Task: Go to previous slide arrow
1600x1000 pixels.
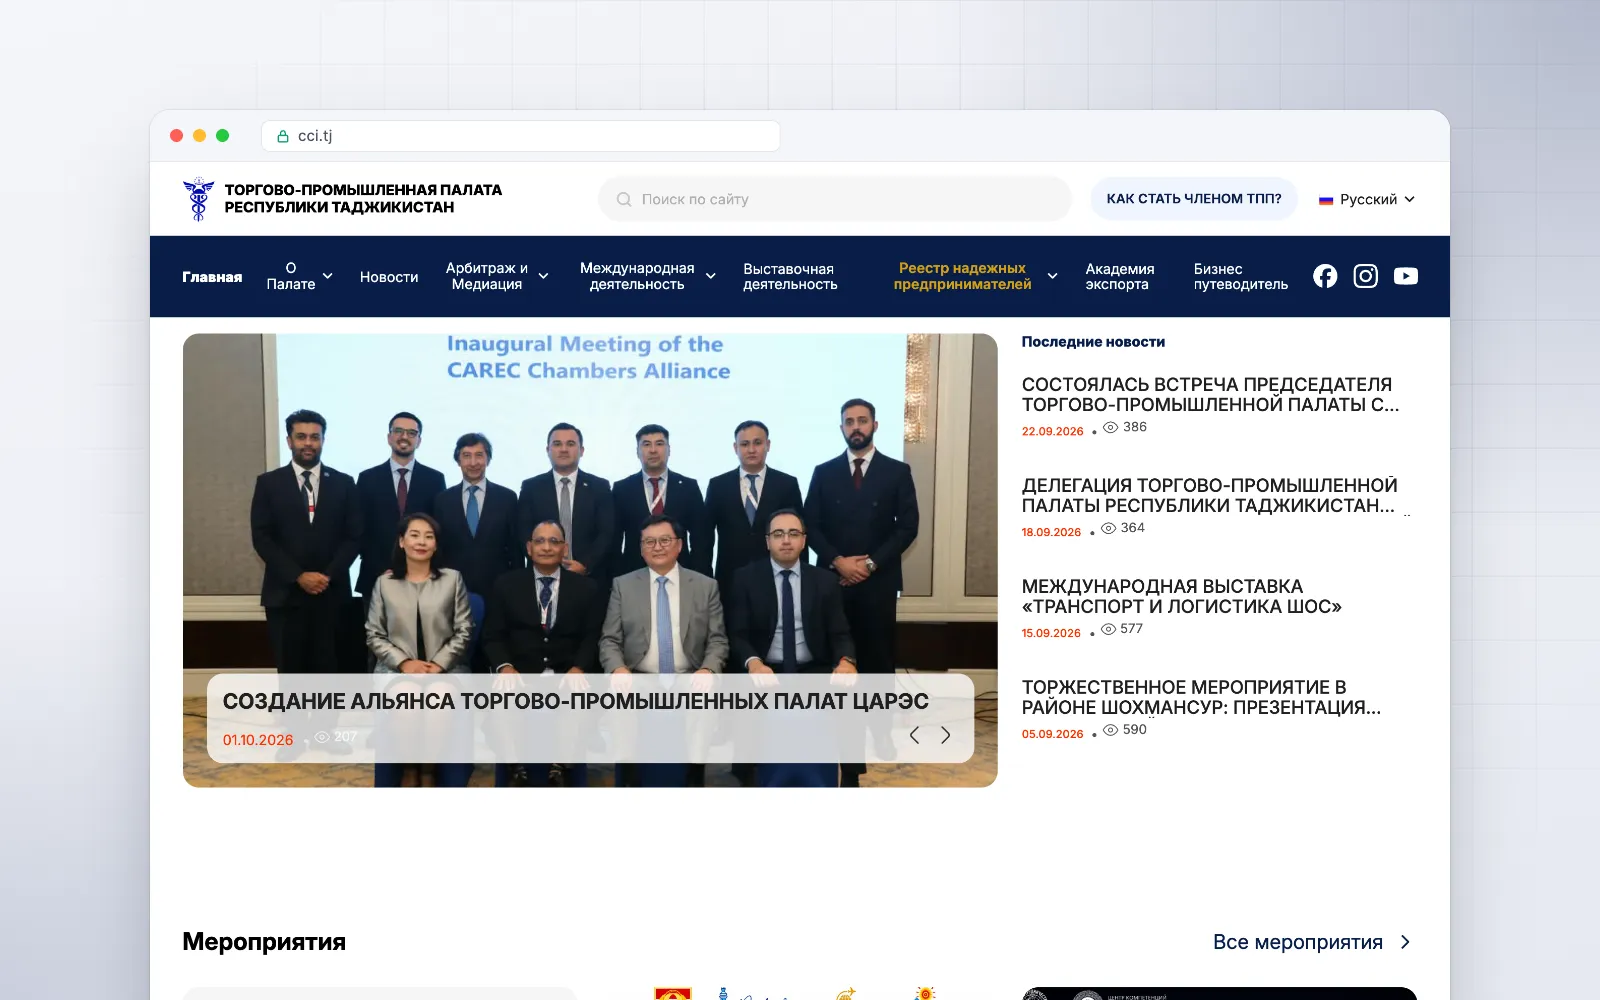Action: (914, 735)
